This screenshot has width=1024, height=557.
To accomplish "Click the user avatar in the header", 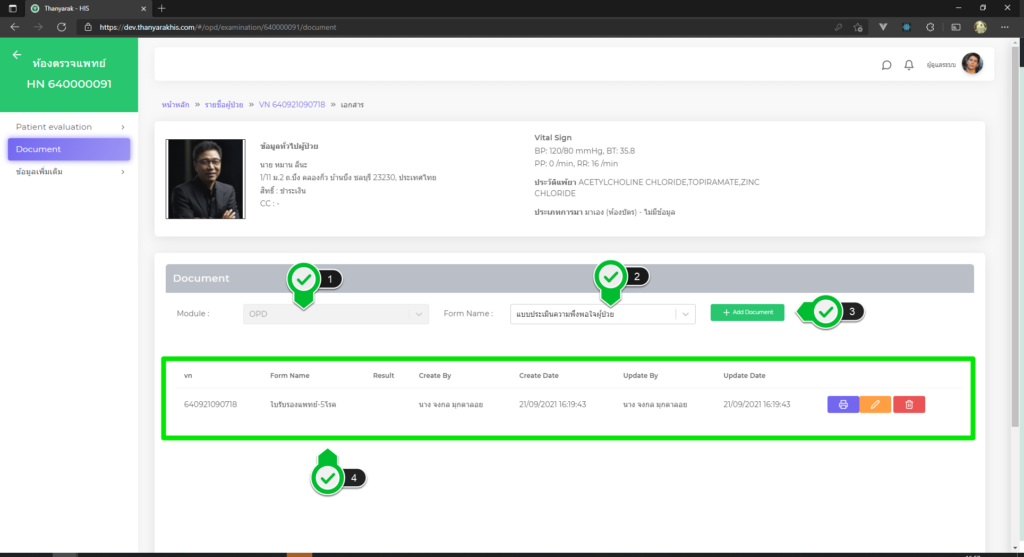I will point(972,64).
